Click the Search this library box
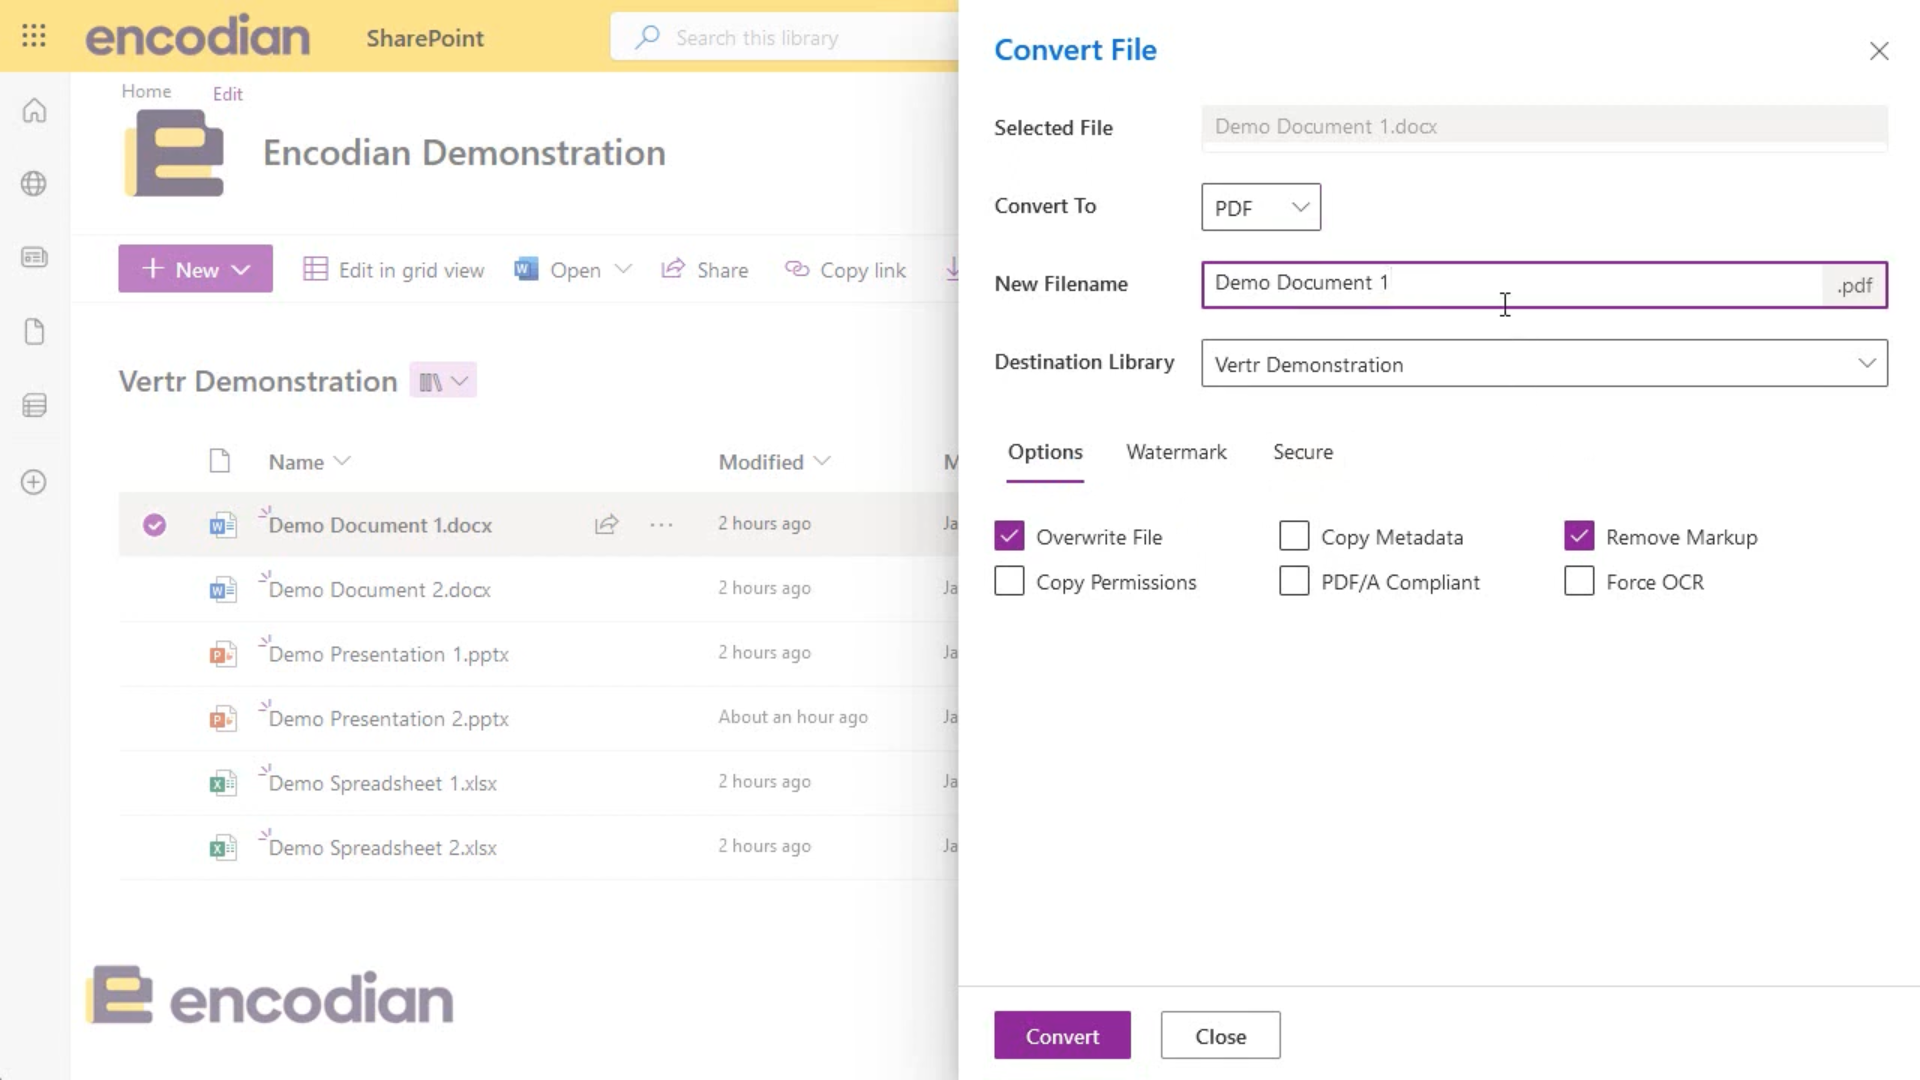The width and height of the screenshot is (1920, 1080). pyautogui.click(x=784, y=38)
